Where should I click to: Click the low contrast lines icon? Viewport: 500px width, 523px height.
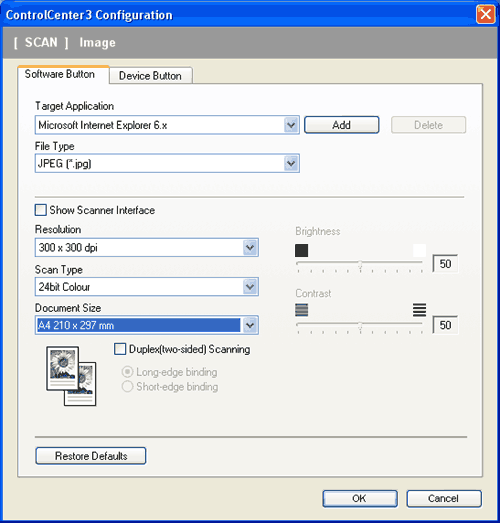click(302, 310)
